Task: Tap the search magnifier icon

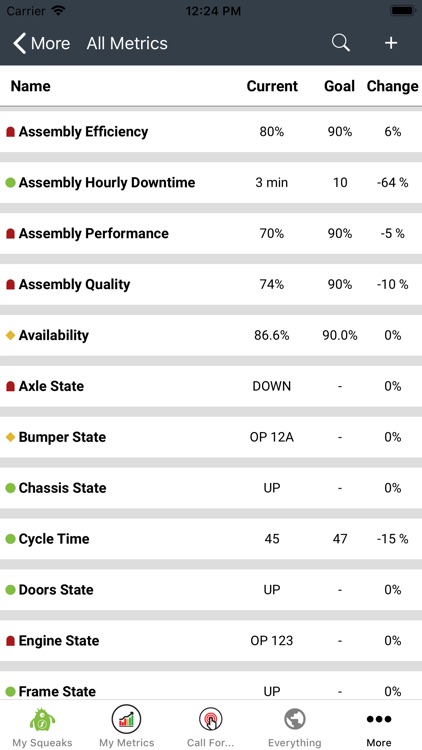Action: pyautogui.click(x=341, y=43)
